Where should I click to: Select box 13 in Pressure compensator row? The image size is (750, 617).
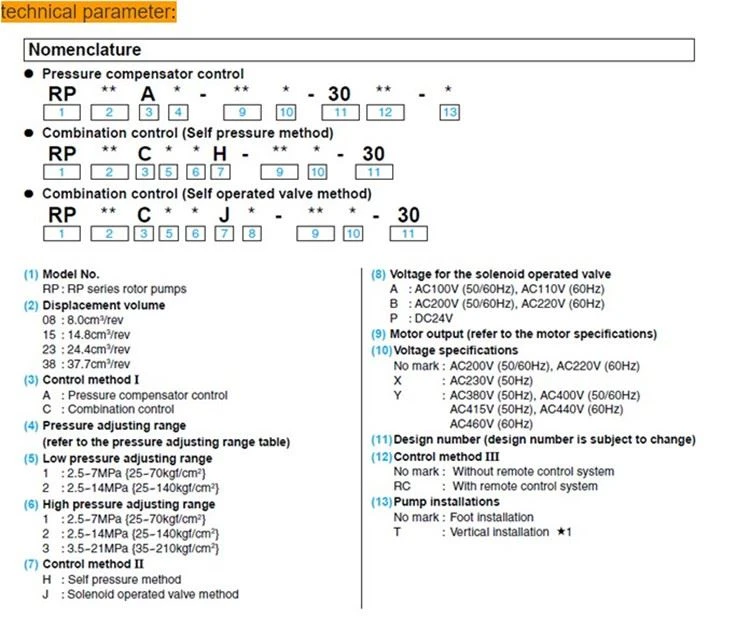pos(450,112)
